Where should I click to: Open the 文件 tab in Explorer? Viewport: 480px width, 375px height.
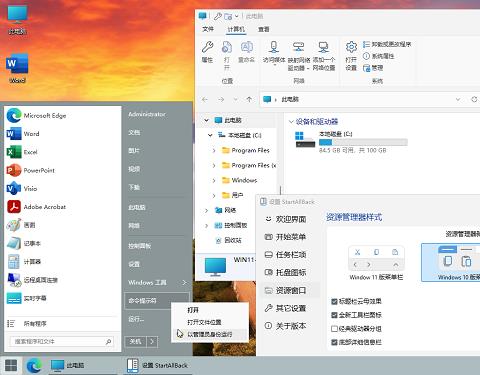pos(208,29)
